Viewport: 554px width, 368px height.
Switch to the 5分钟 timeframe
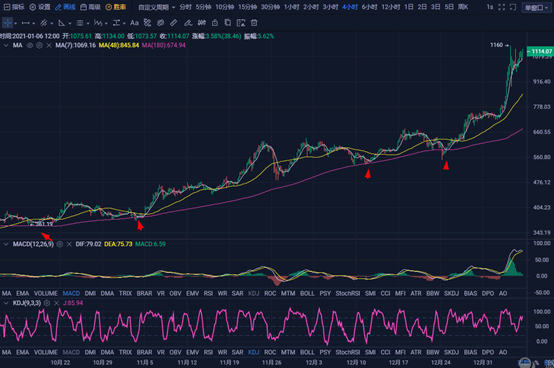click(204, 7)
